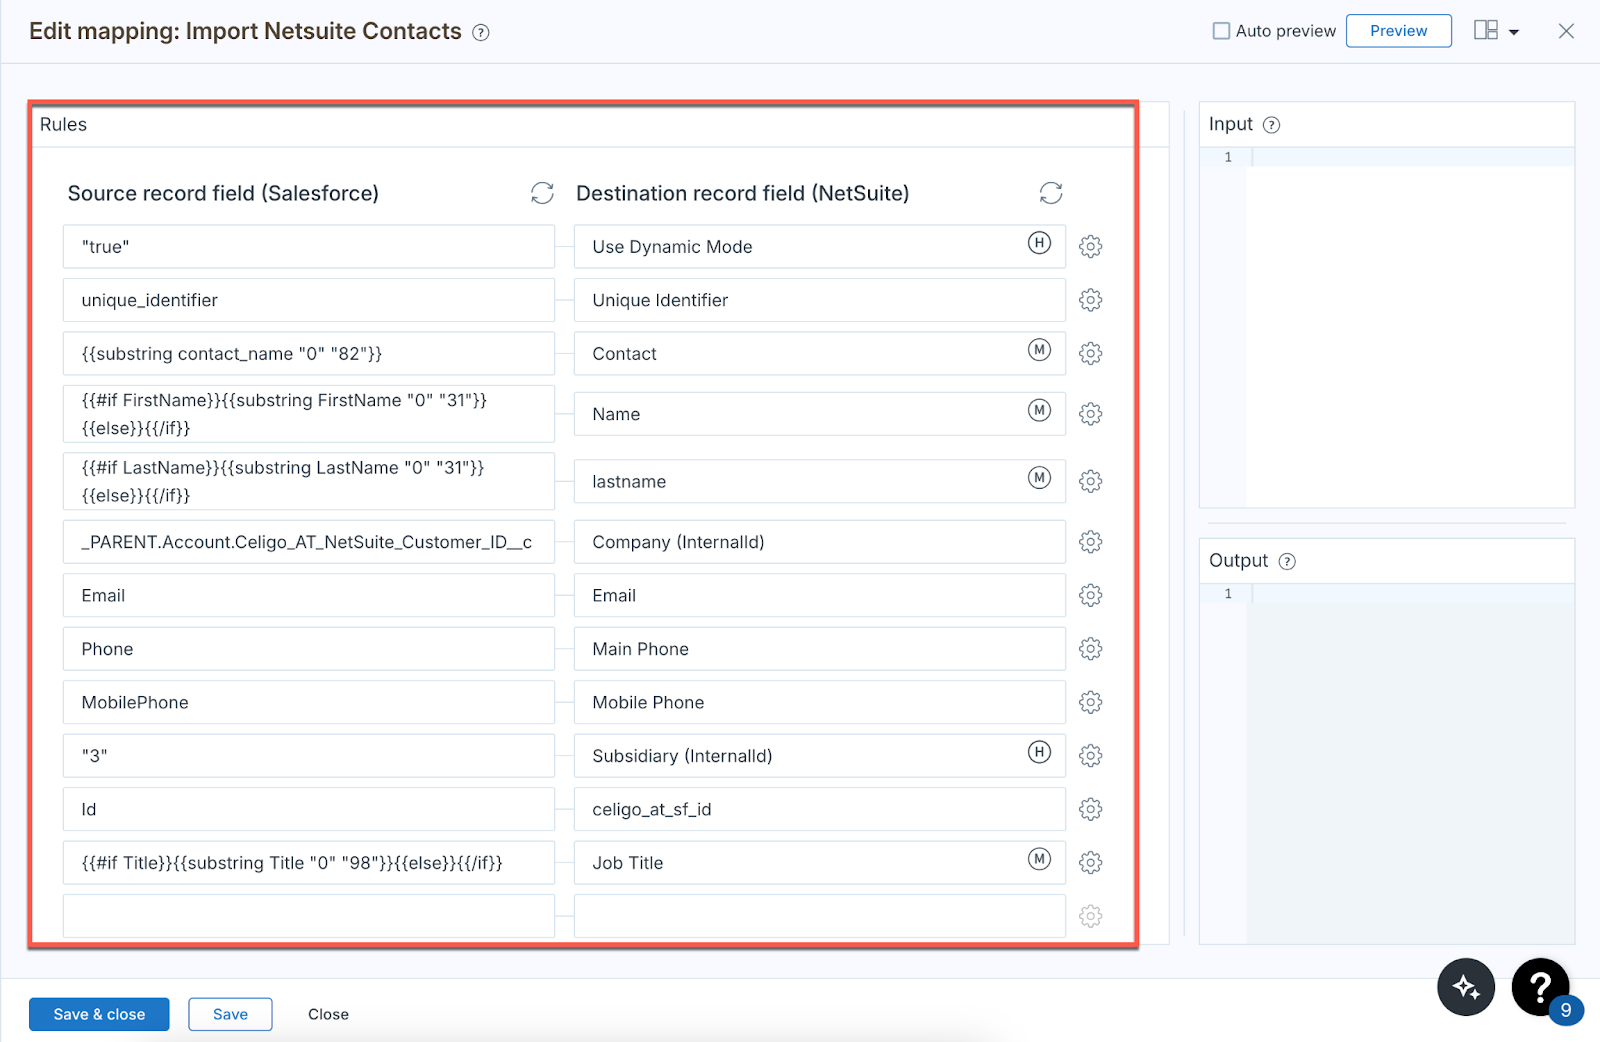Viewport: 1600px width, 1042px height.
Task: Open settings gear for Mobile Phone row
Action: [x=1090, y=702]
